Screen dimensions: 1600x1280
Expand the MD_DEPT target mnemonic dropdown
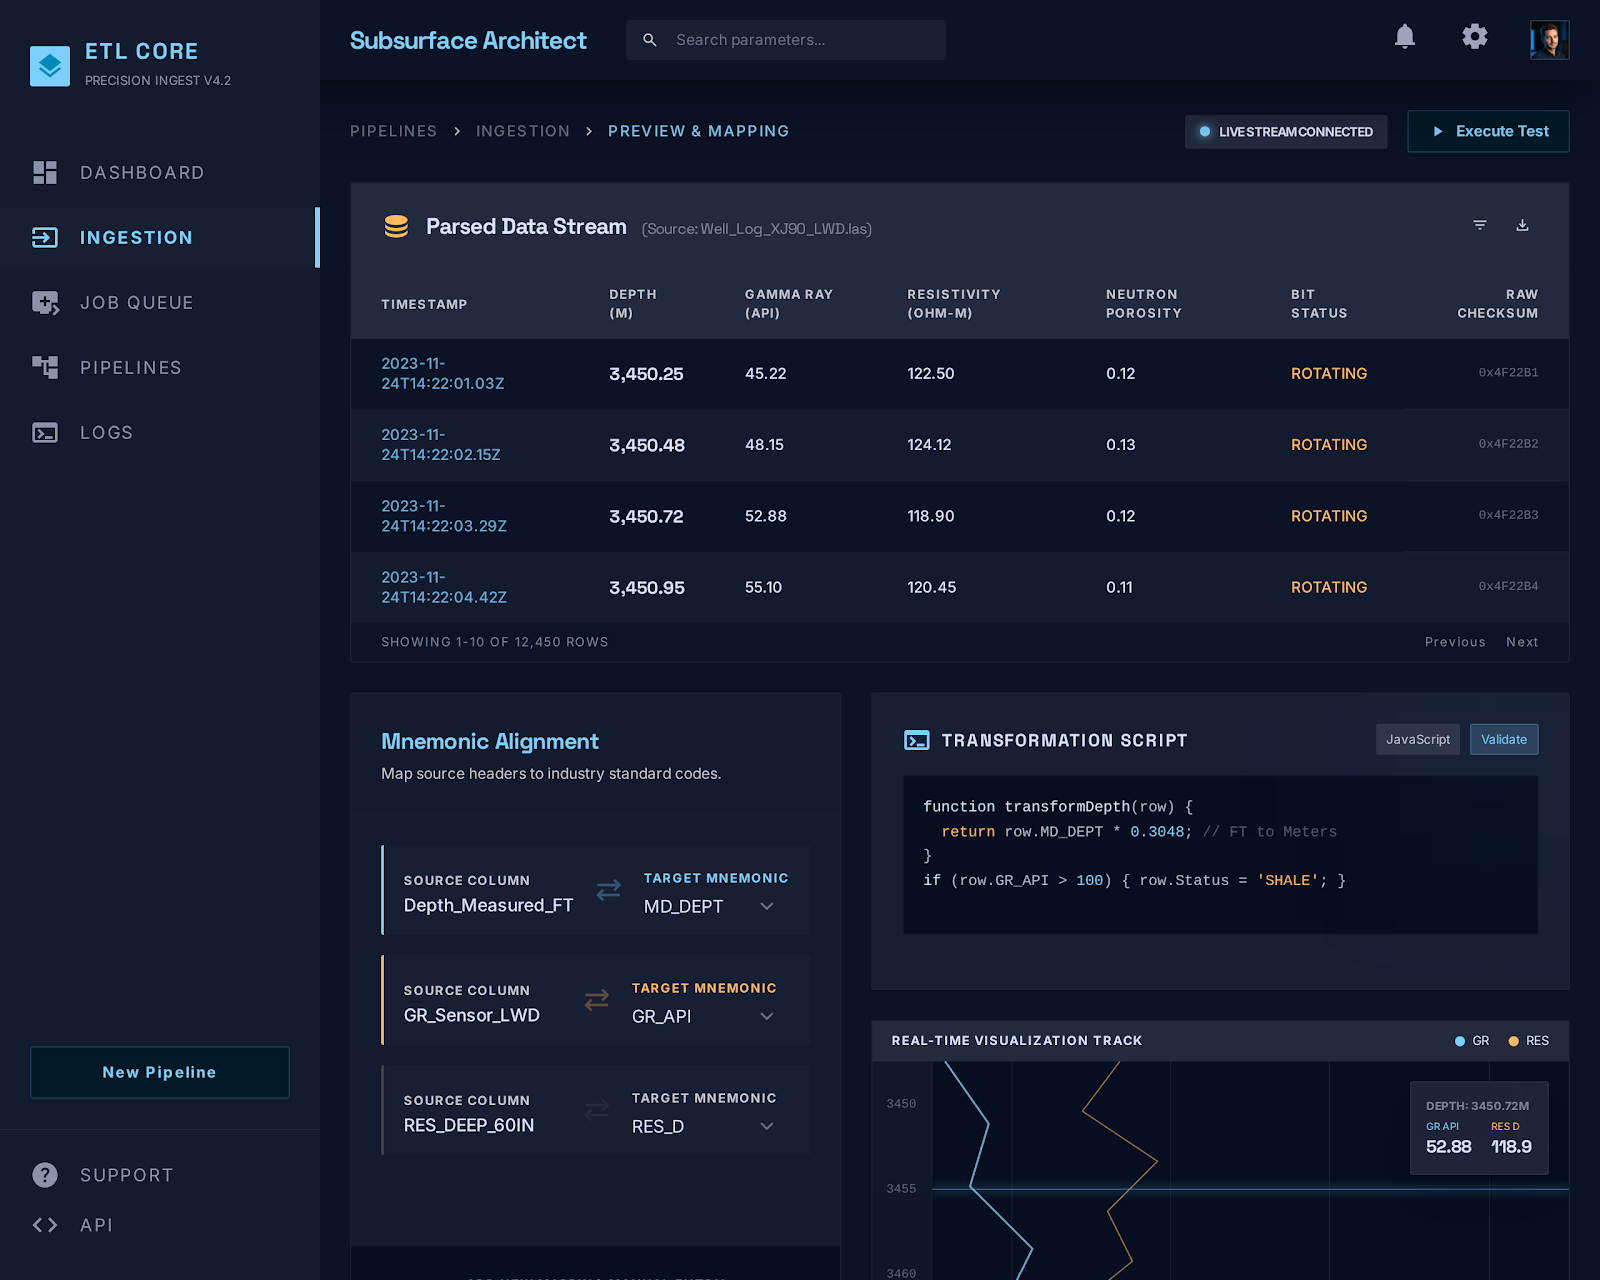click(x=766, y=906)
